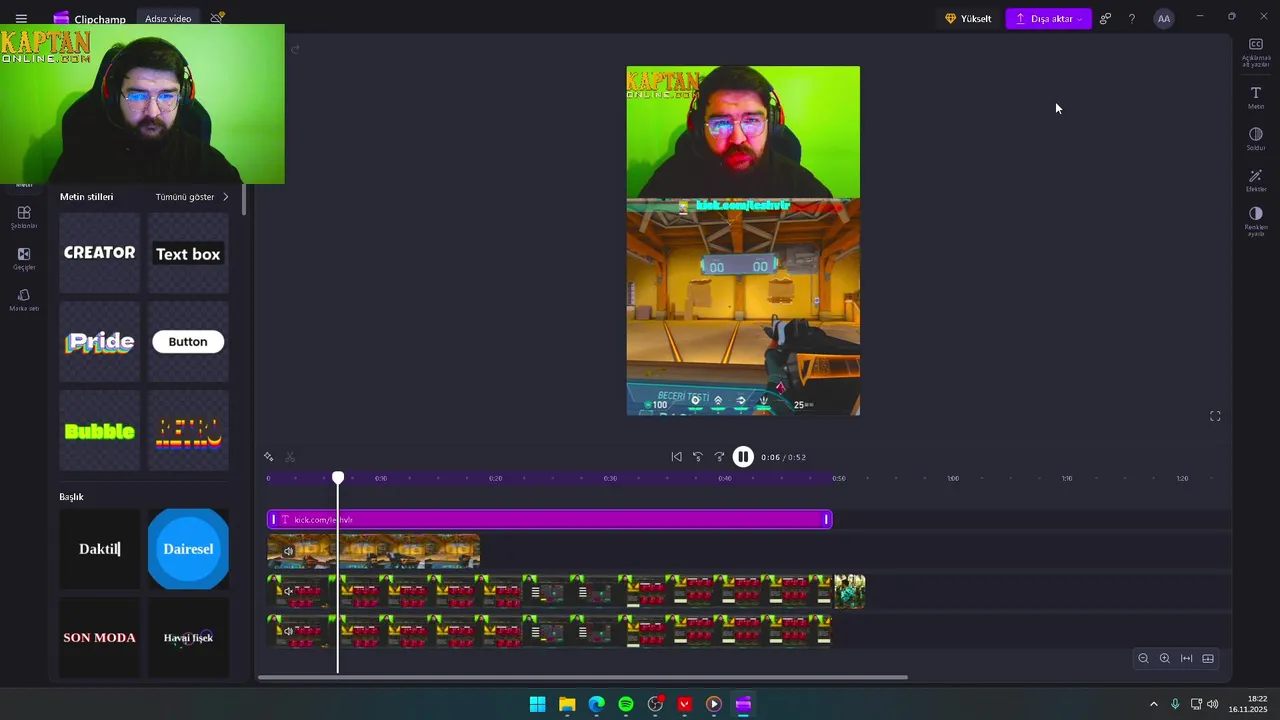Open the Şablonlar templates sidebar tab
This screenshot has height=720, width=1280.
click(24, 217)
